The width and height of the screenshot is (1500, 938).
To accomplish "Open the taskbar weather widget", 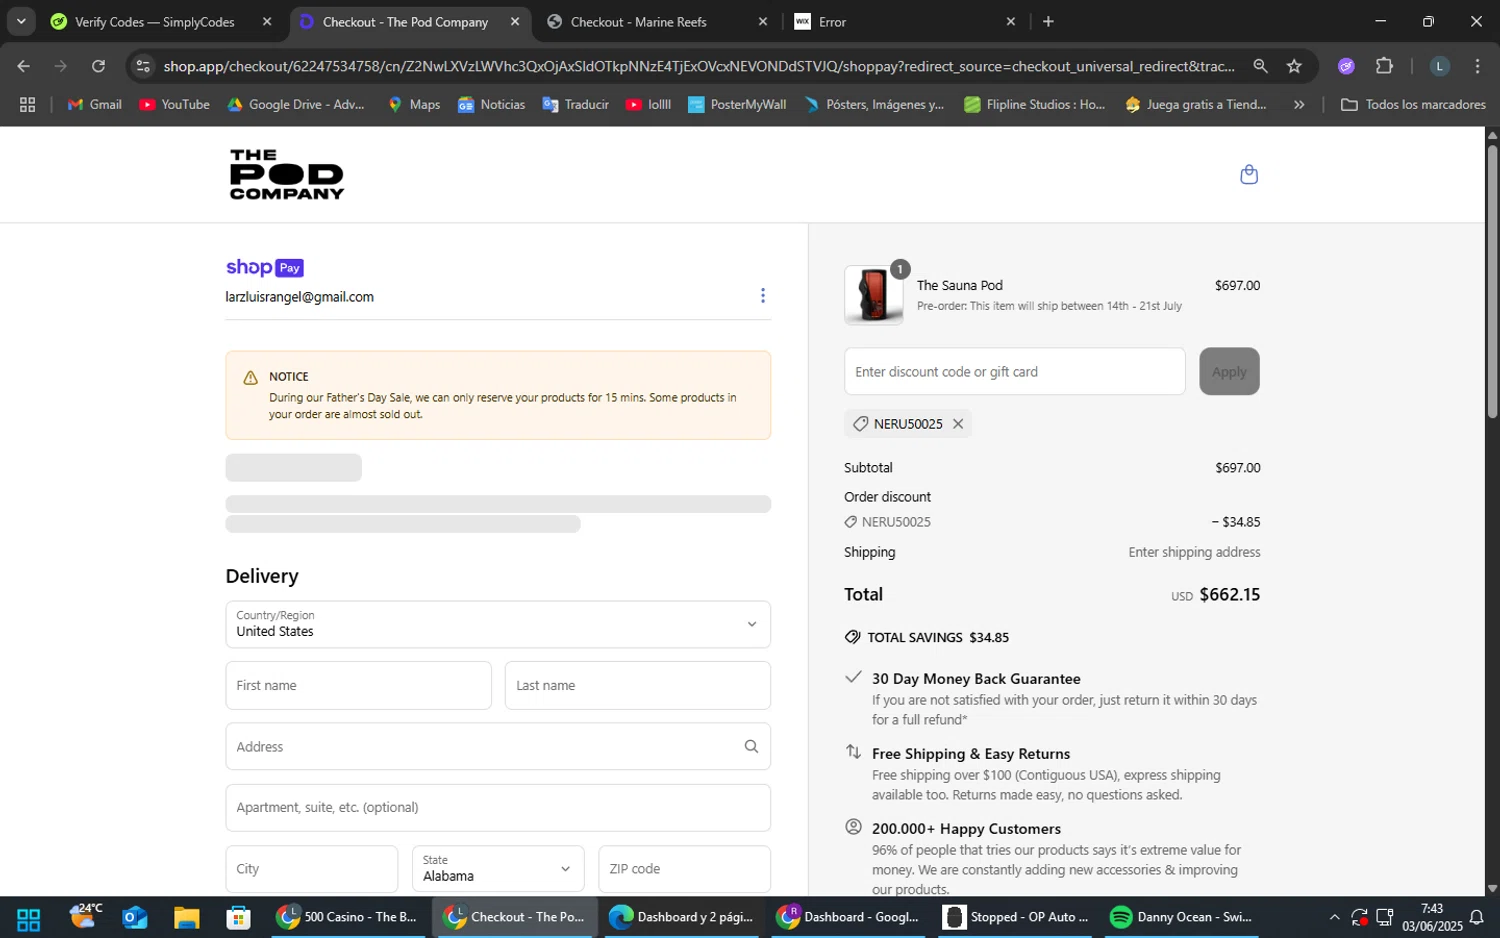I will pos(86,916).
